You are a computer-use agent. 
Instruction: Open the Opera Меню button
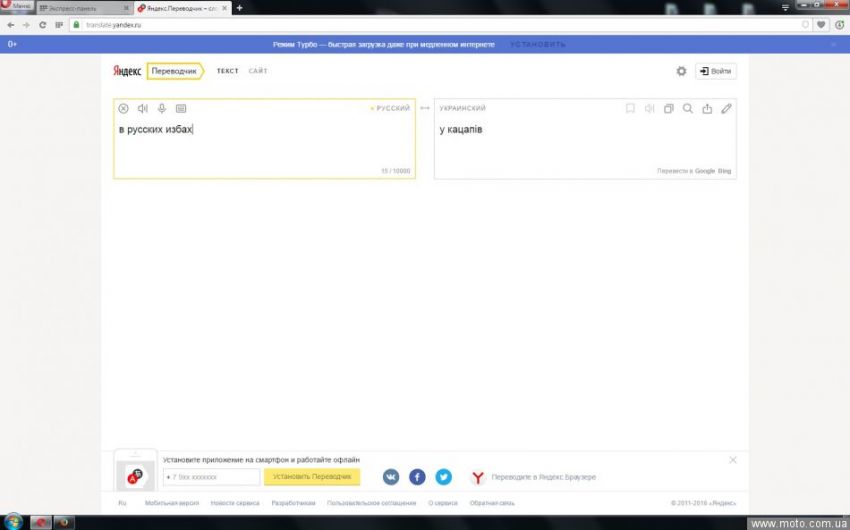tap(17, 6)
